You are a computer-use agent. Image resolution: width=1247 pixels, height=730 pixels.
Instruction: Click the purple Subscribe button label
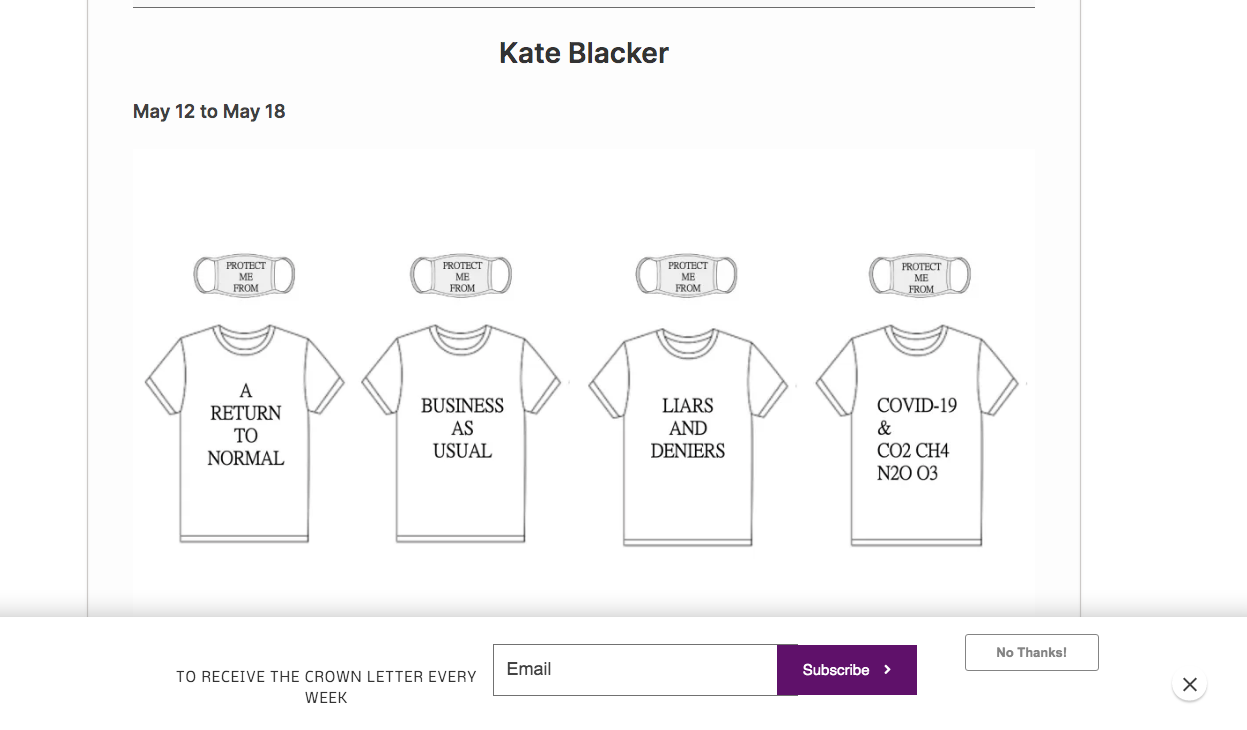point(836,670)
